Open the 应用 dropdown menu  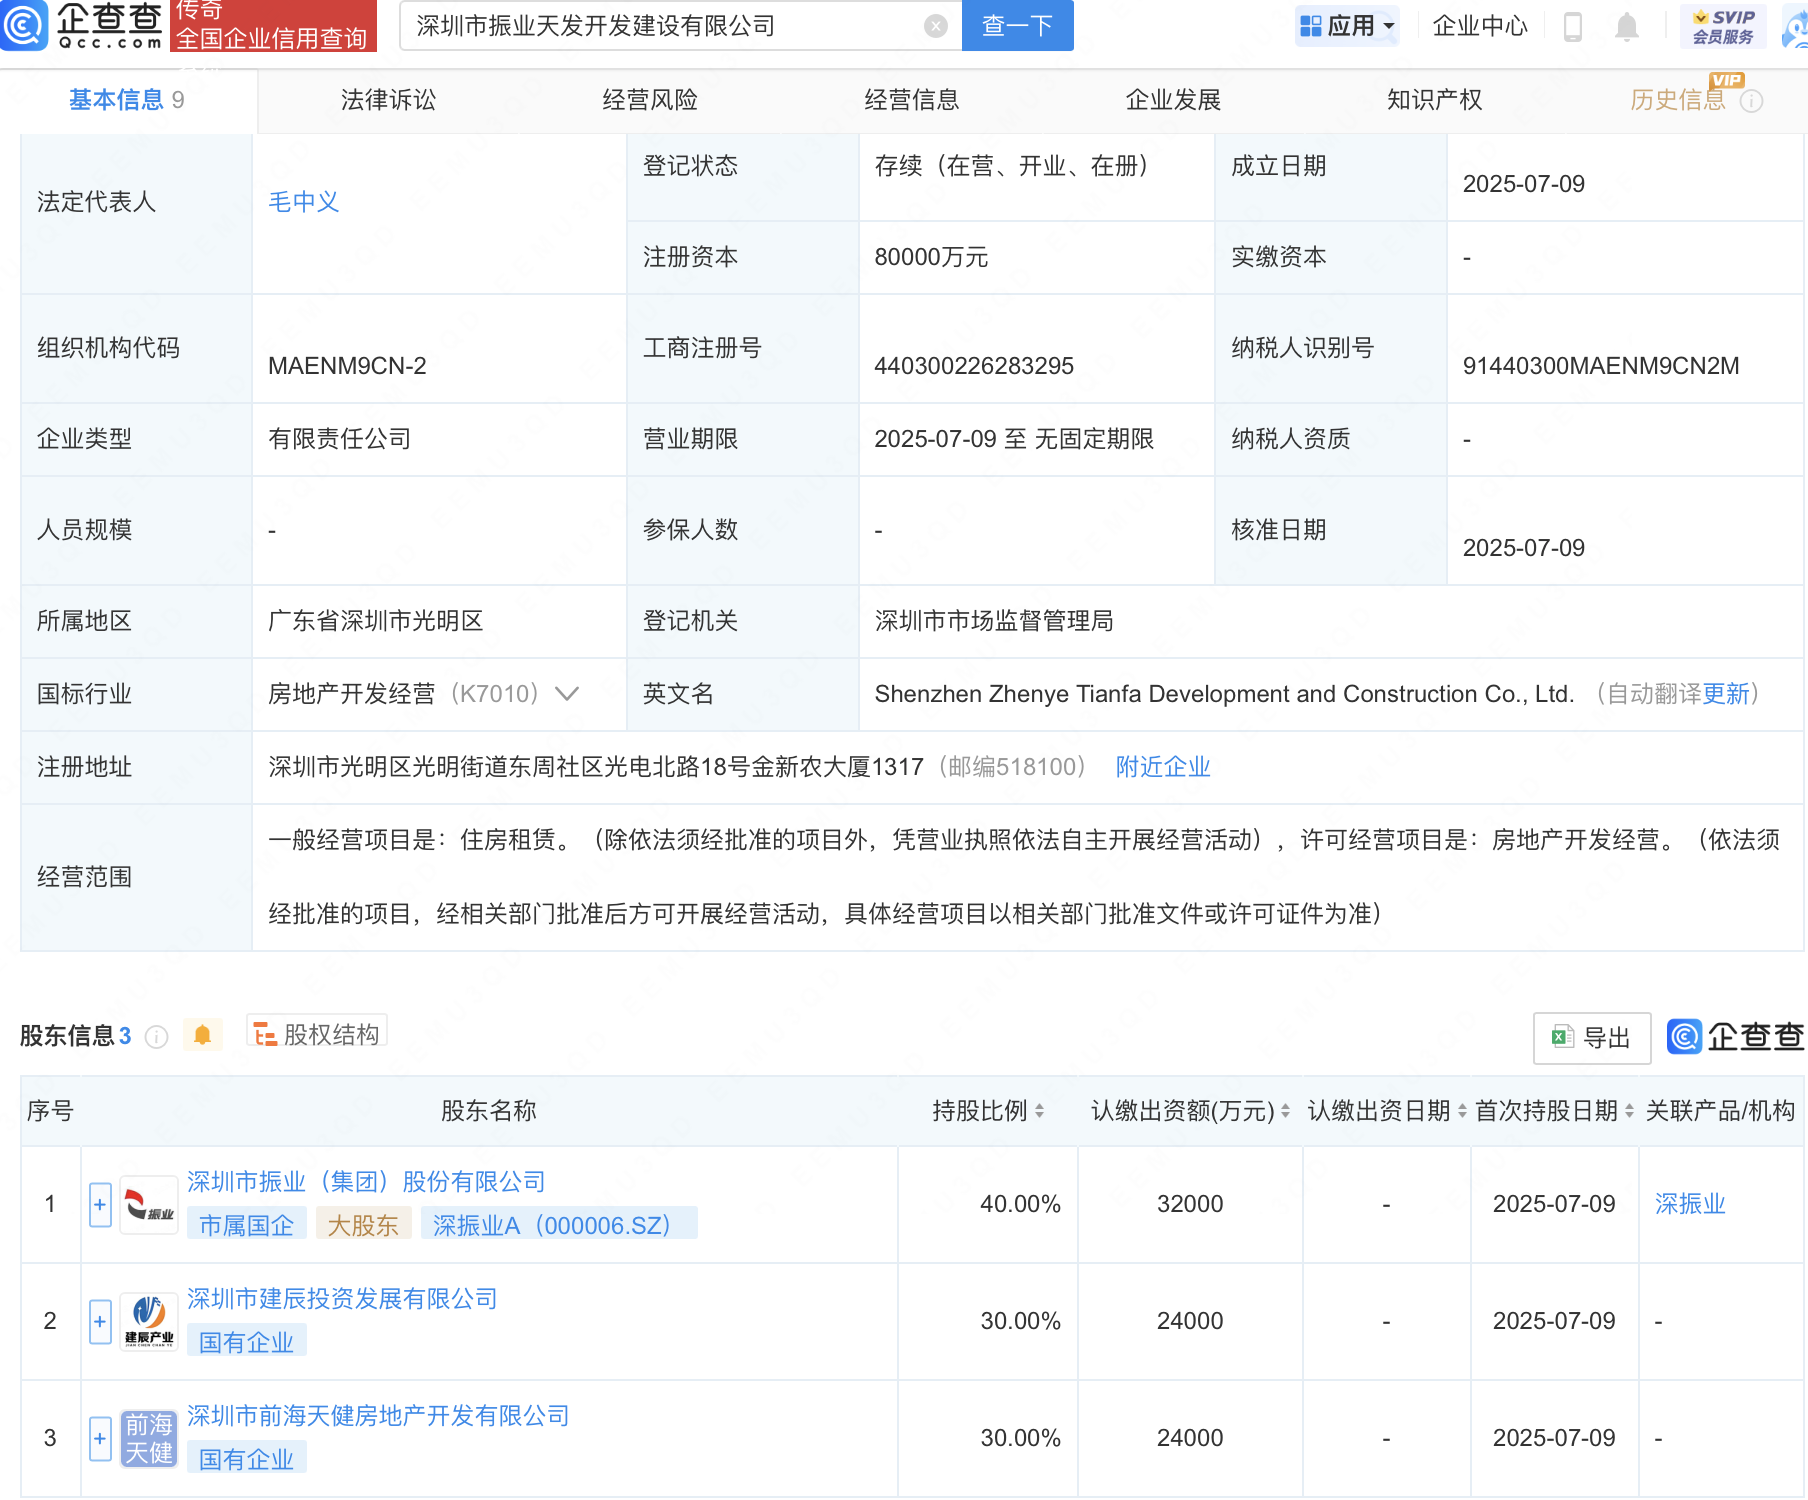tap(1347, 26)
